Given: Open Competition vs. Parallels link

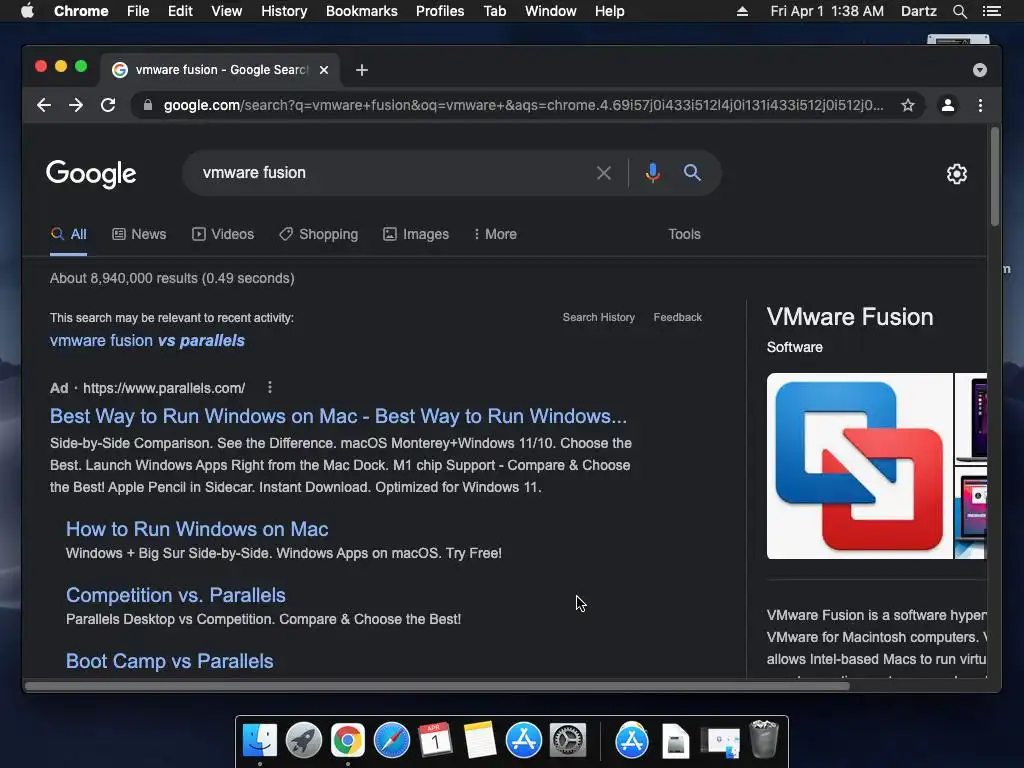Looking at the screenshot, I should [176, 595].
